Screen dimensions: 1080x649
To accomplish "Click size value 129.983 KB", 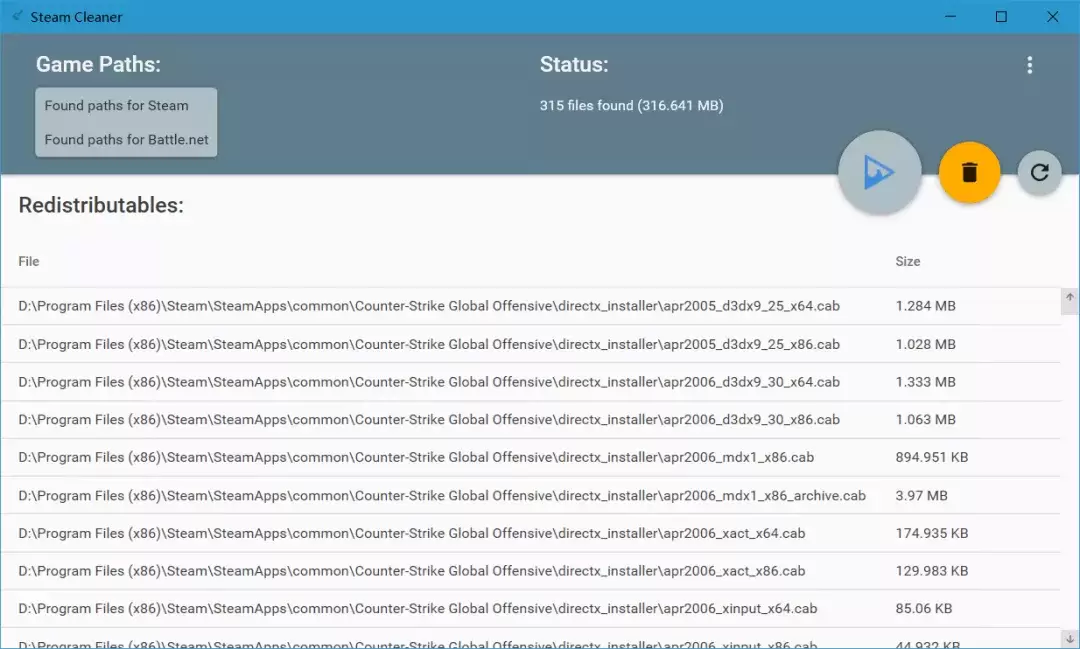I will click(931, 571).
